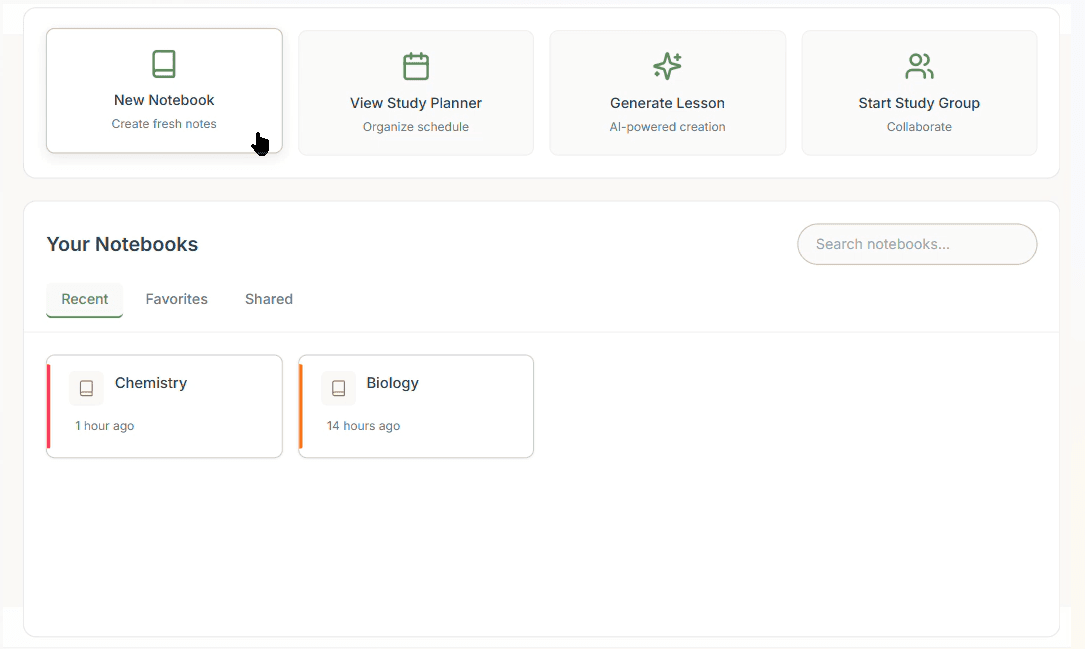The height and width of the screenshot is (649, 1085).
Task: Open the Shared notebooks tab
Action: click(268, 299)
